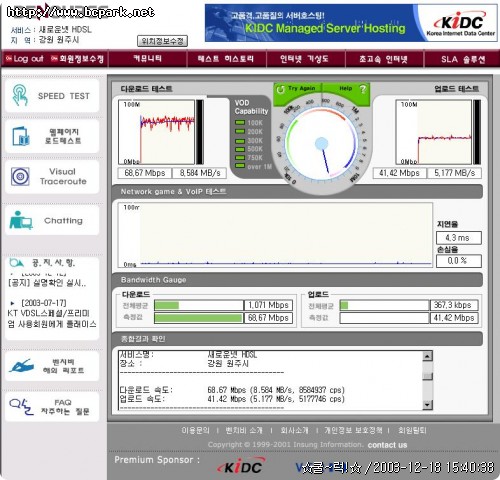Click the arrow bullet before 2003-07-17 notice
This screenshot has width=500, height=480.
tap(12, 303)
